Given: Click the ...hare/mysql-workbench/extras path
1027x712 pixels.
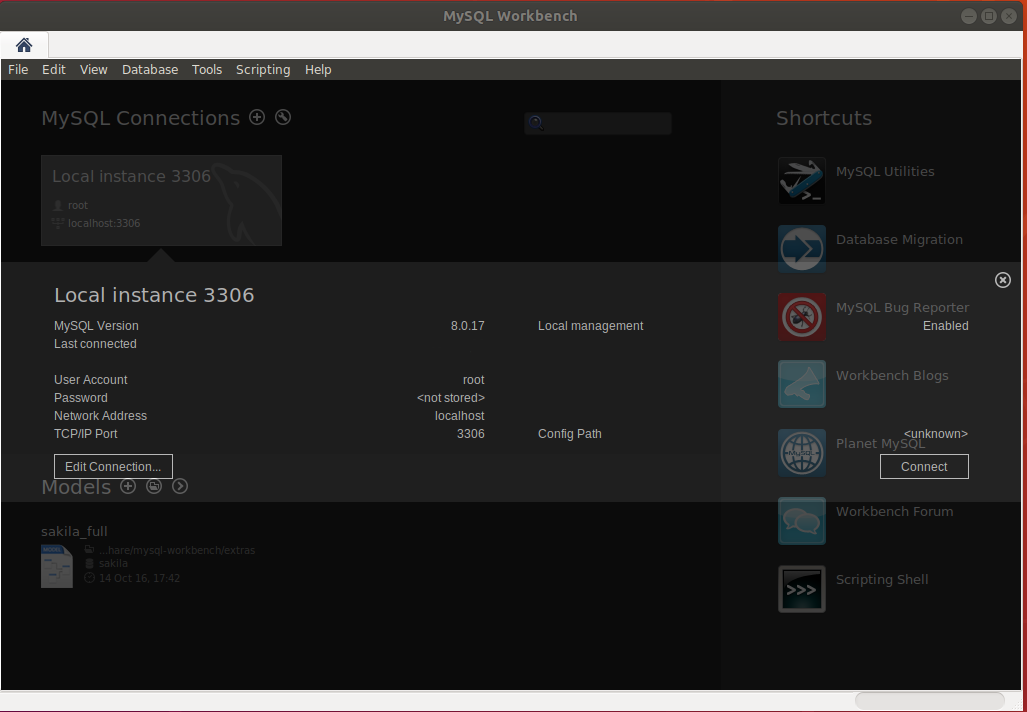Looking at the screenshot, I should pyautogui.click(x=177, y=550).
